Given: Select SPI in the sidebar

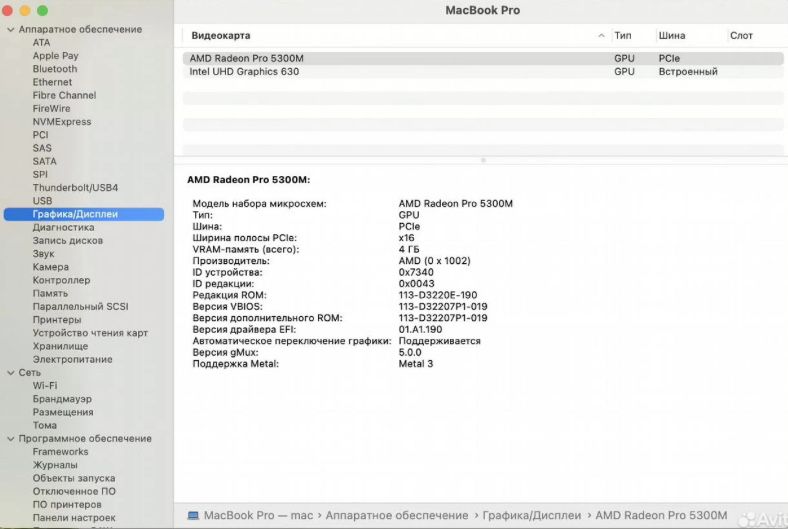Looking at the screenshot, I should click(x=40, y=174).
